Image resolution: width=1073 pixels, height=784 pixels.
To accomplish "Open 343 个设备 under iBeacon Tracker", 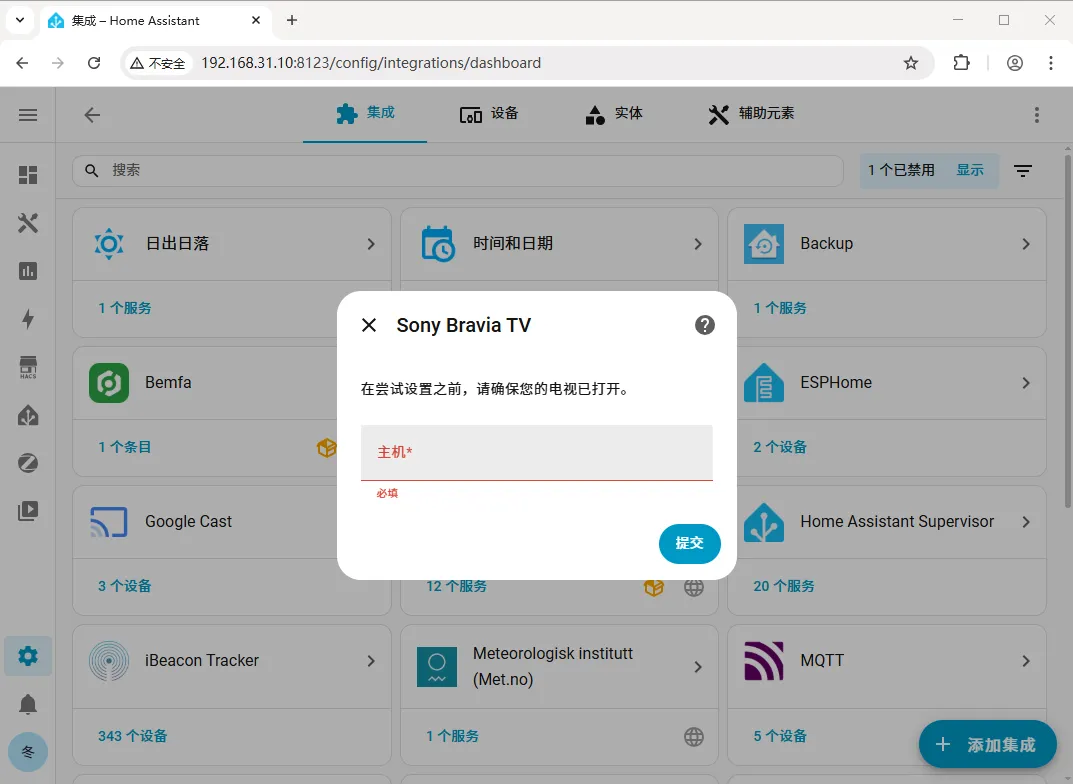I will click(133, 736).
